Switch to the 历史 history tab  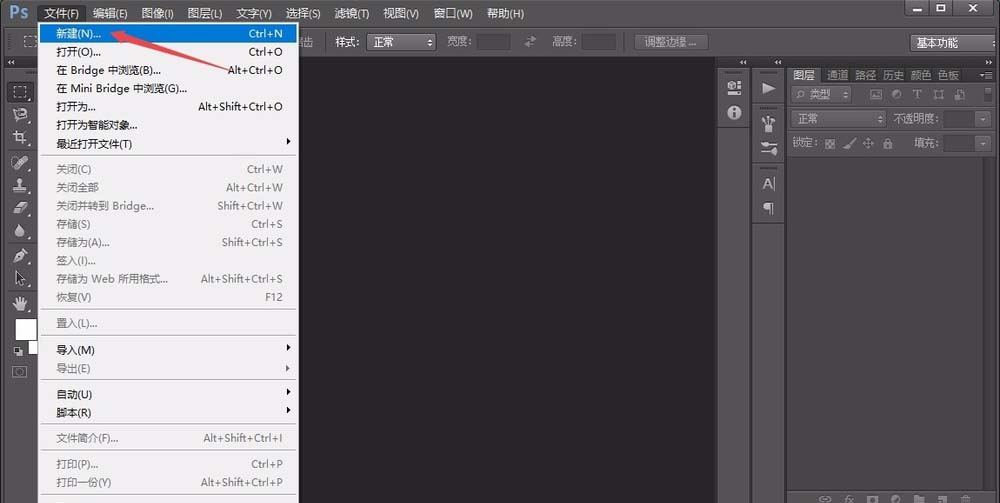coord(893,75)
